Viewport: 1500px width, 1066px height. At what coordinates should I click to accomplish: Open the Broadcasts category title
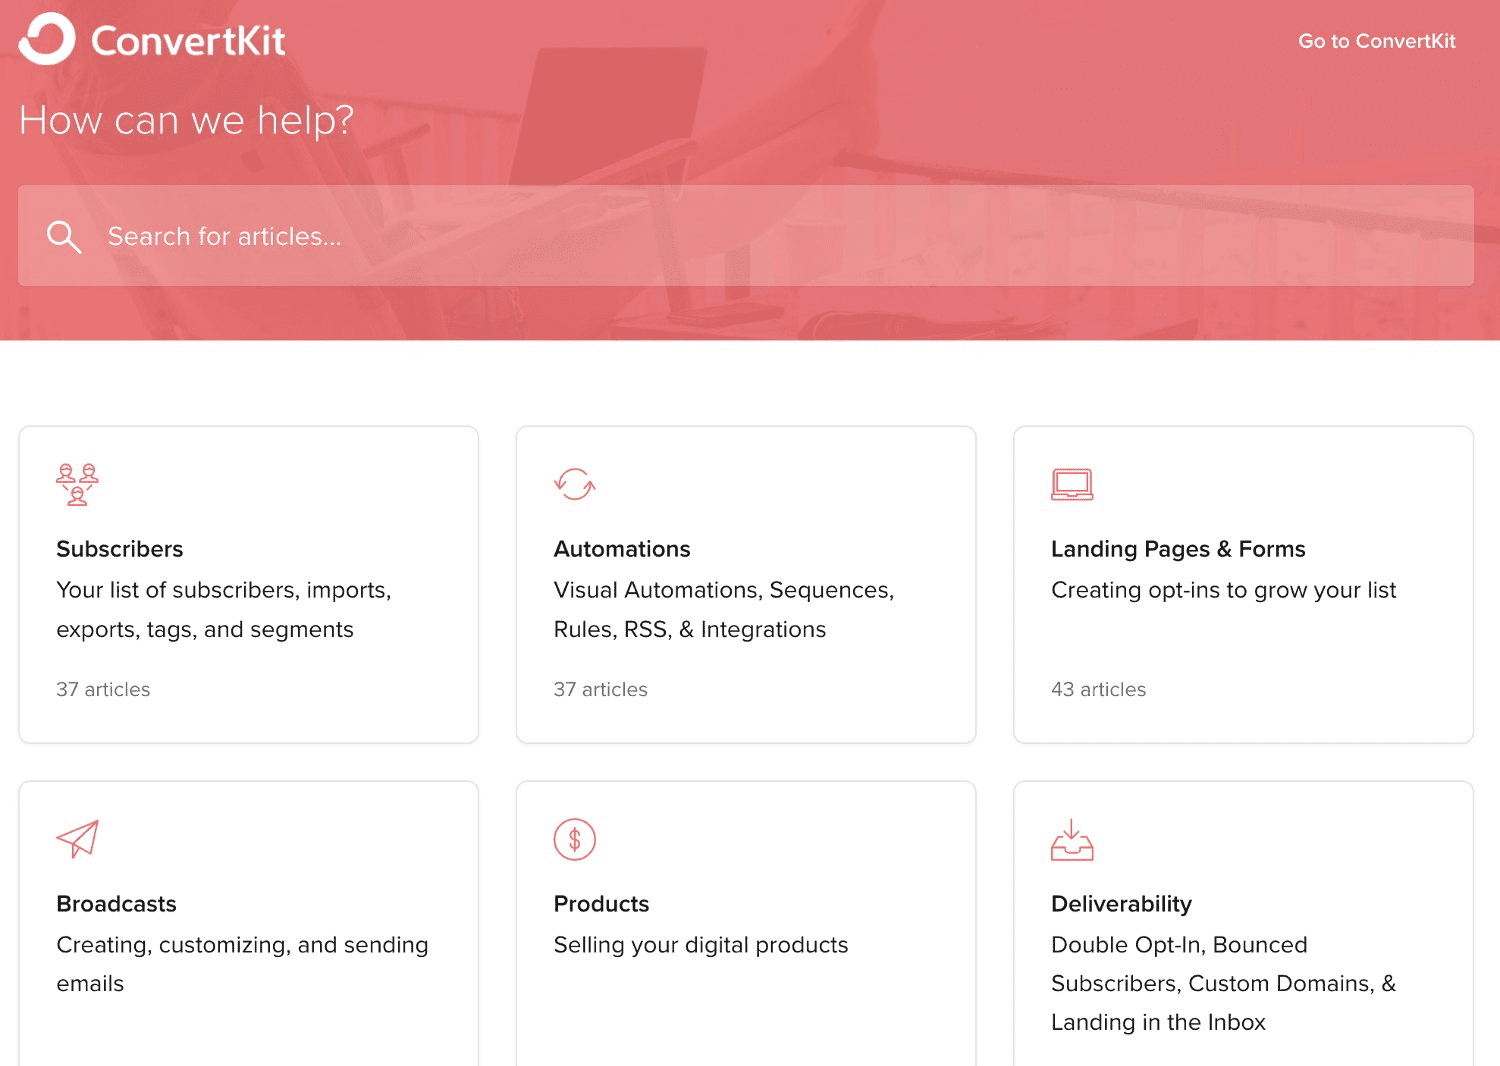[x=117, y=904]
